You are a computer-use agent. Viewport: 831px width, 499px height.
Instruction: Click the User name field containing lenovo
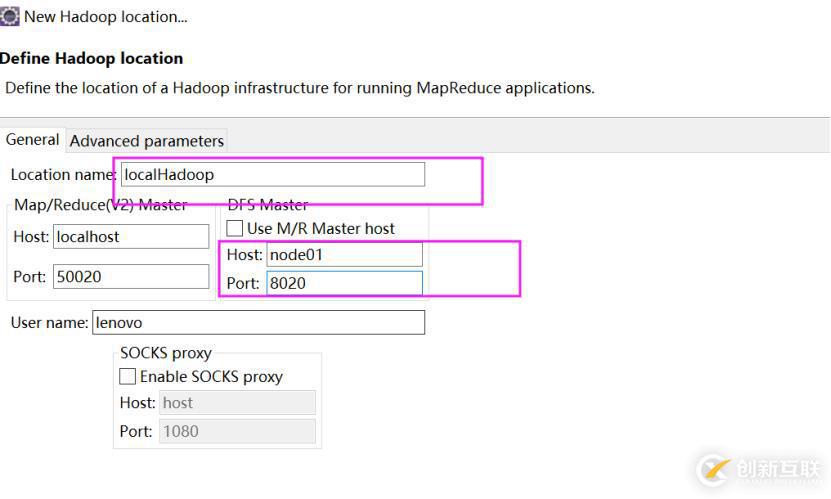pos(259,323)
